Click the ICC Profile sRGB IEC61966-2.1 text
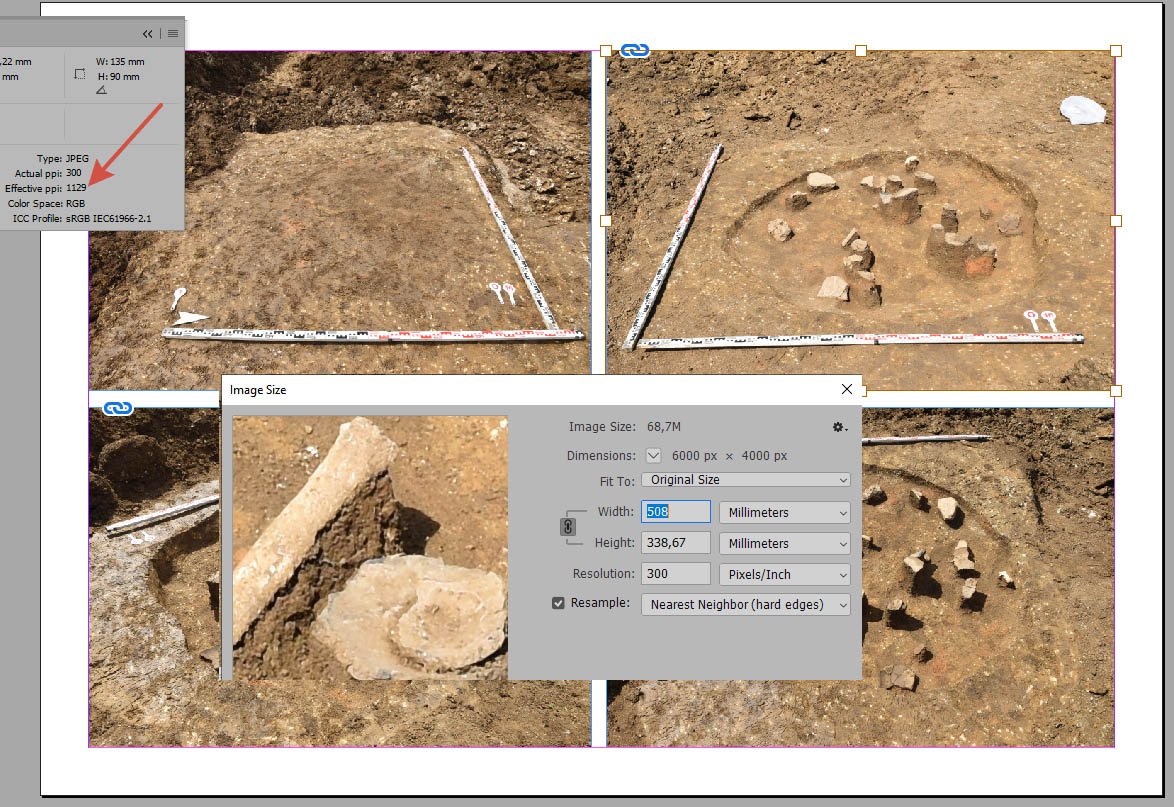The image size is (1174, 807). (109, 219)
